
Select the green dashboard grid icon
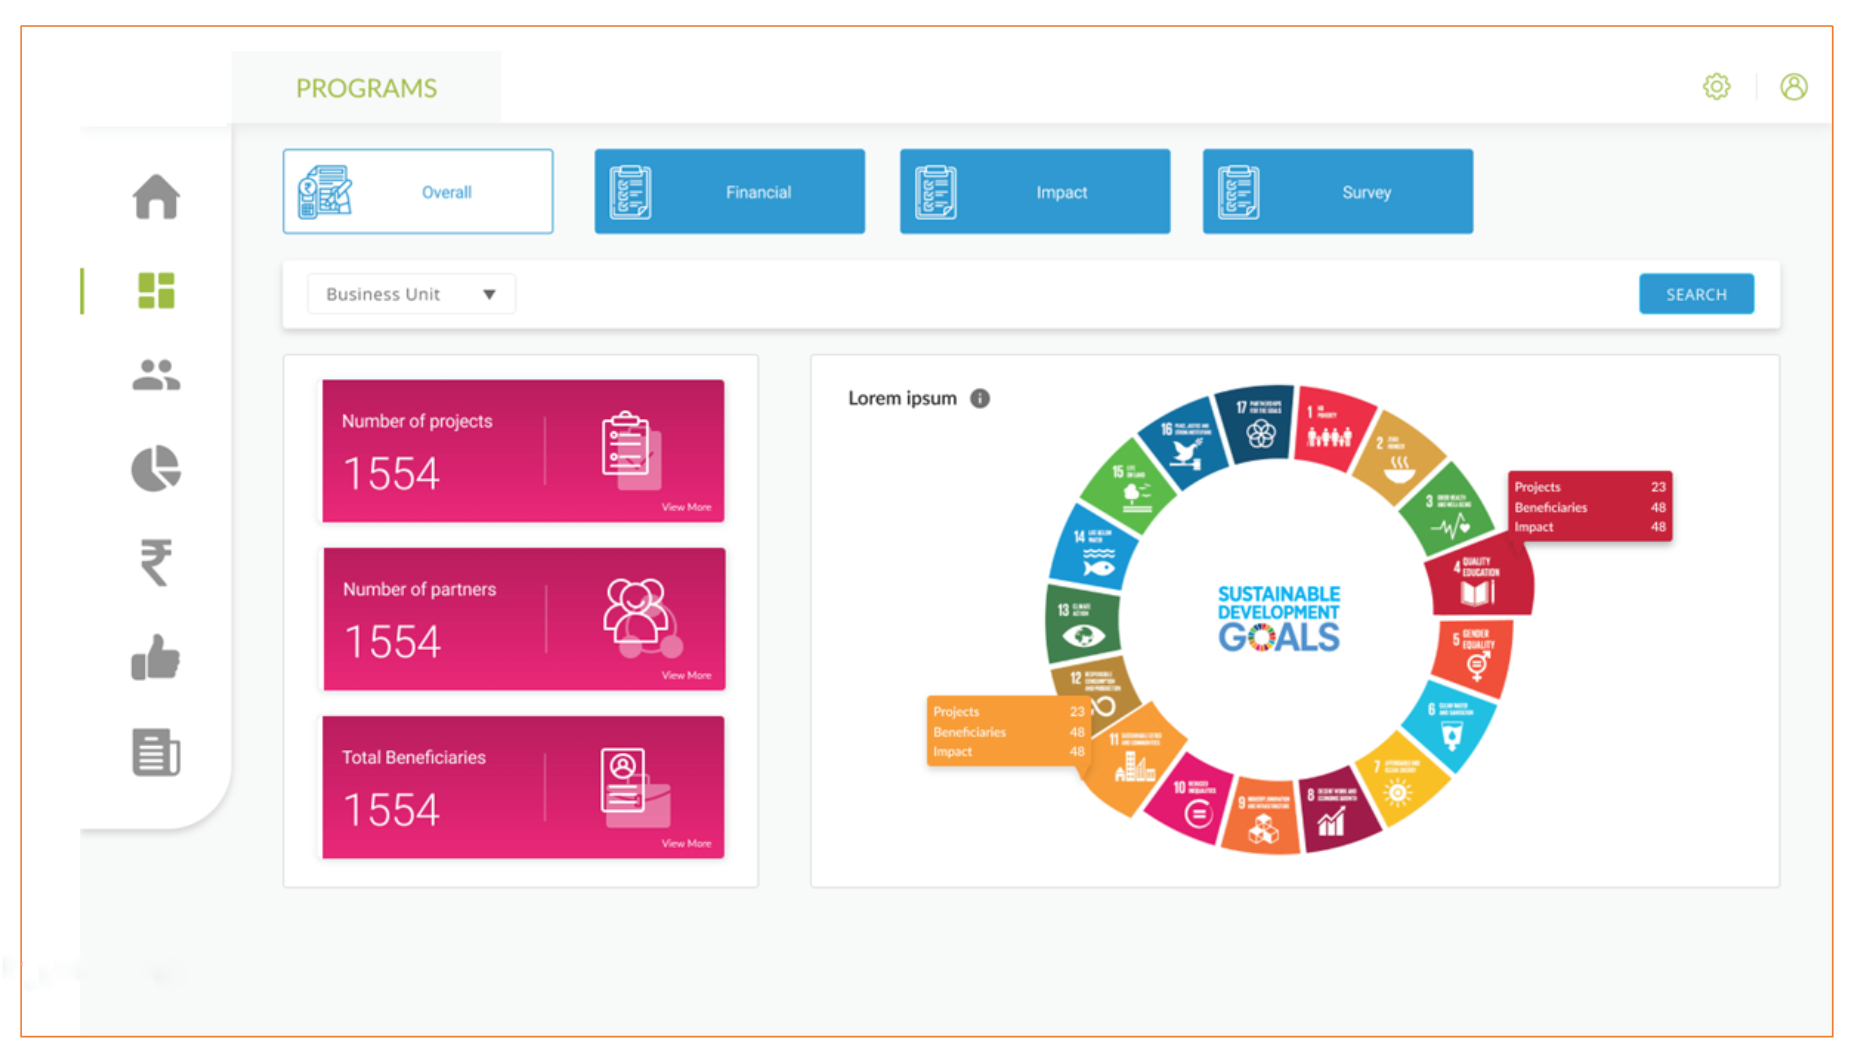(156, 291)
